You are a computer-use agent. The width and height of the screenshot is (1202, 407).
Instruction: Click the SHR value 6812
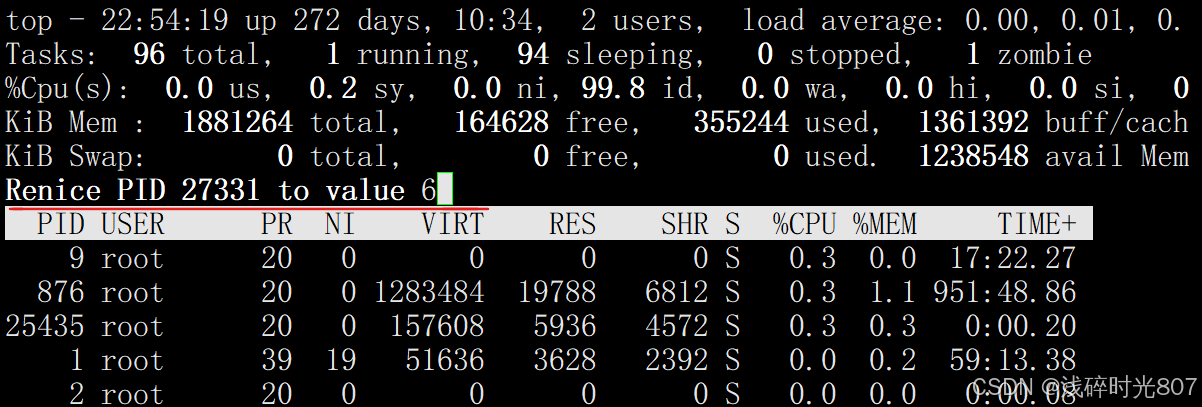(x=677, y=292)
